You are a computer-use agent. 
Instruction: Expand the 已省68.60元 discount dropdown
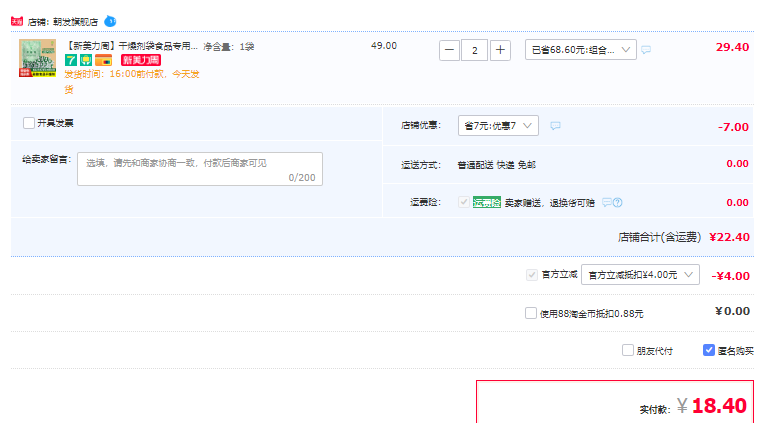click(581, 50)
